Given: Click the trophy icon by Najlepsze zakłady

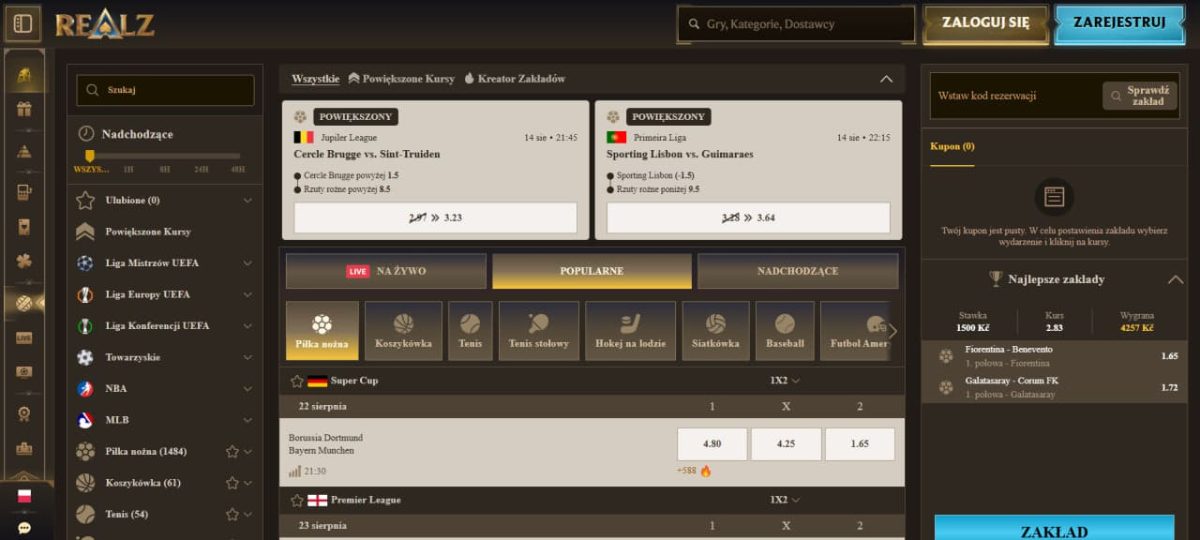Looking at the screenshot, I should coord(995,279).
